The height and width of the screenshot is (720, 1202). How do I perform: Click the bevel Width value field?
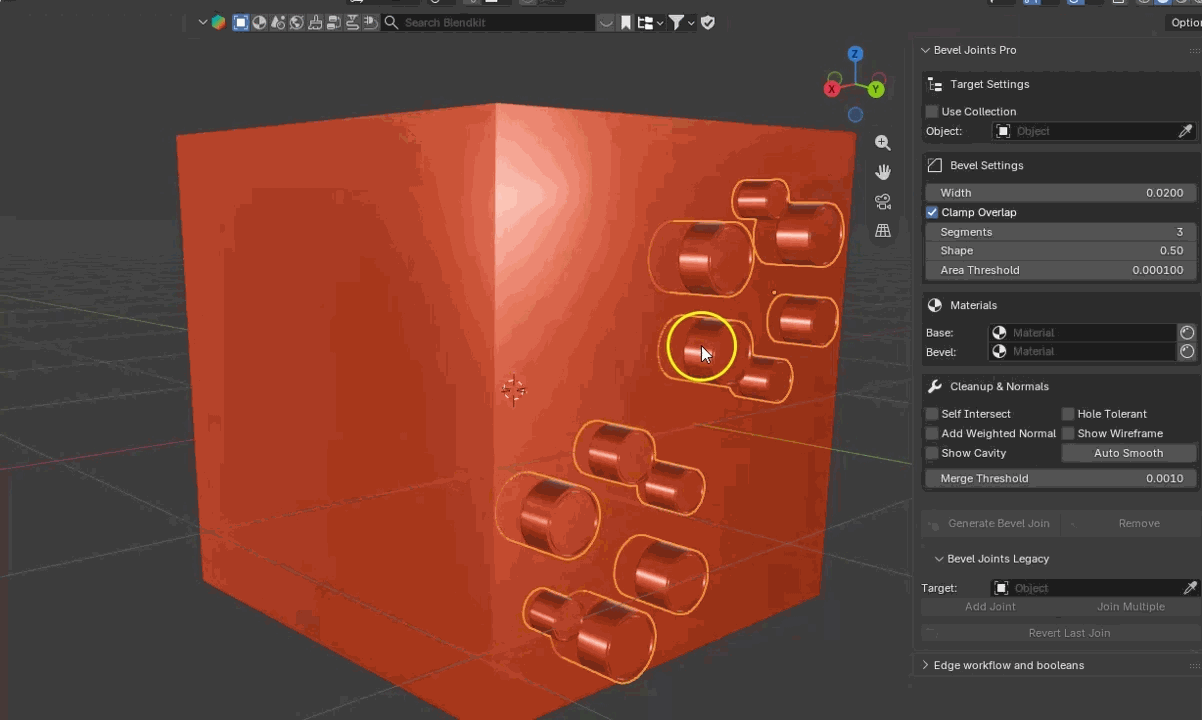click(x=1060, y=193)
